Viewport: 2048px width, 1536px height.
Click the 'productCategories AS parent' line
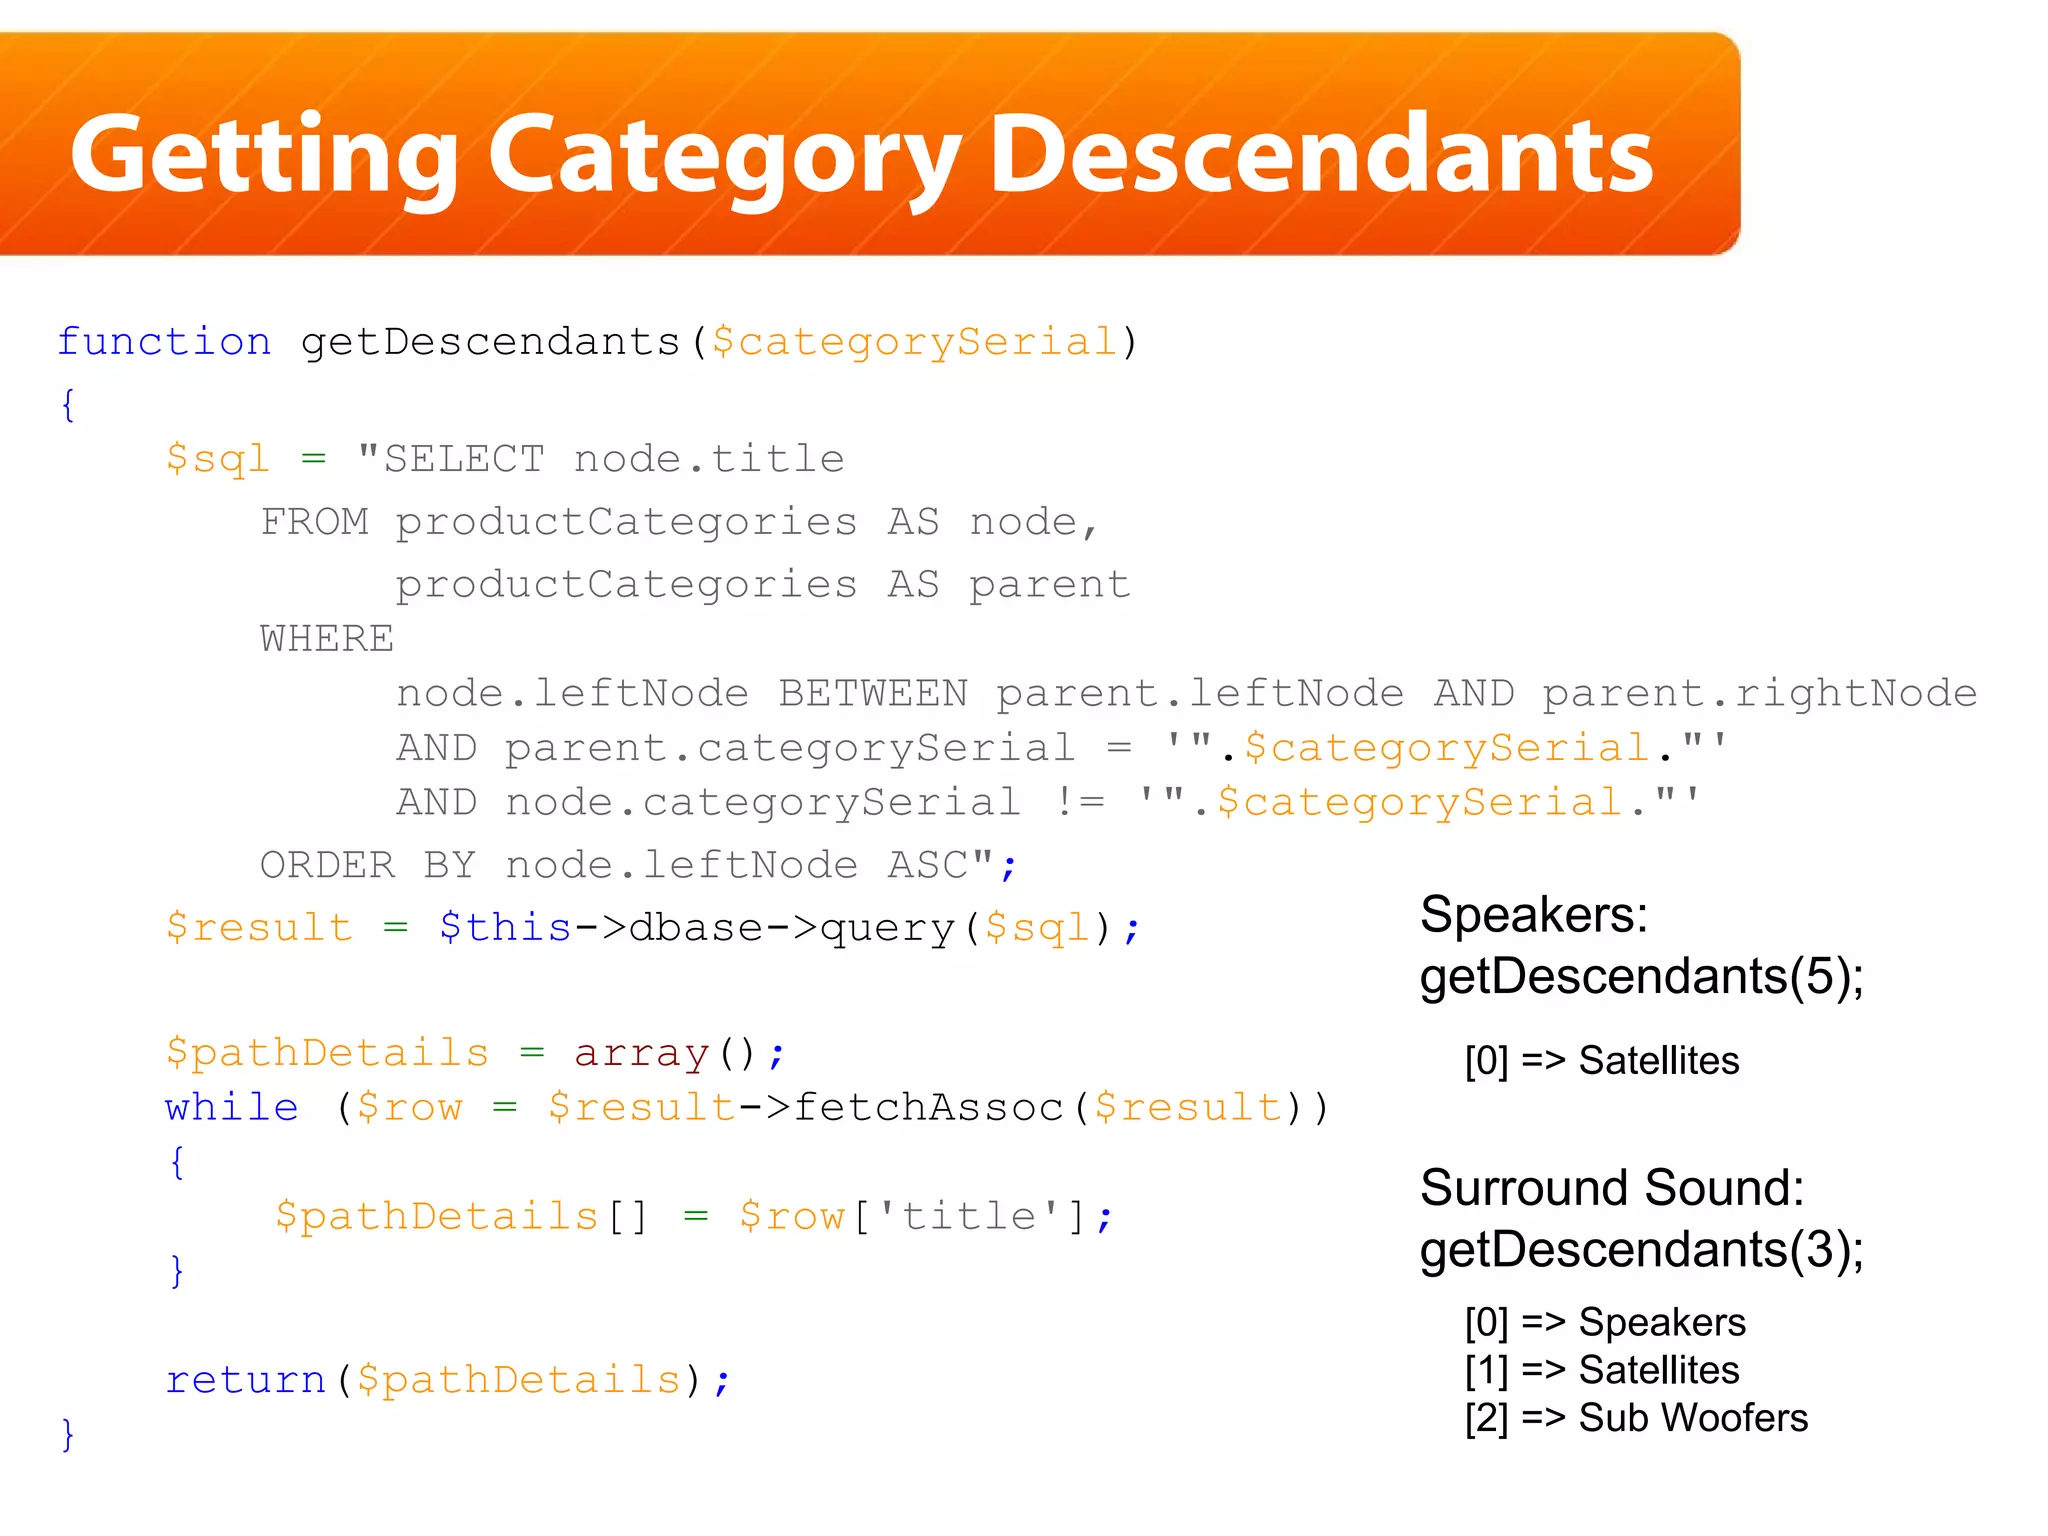(x=763, y=584)
